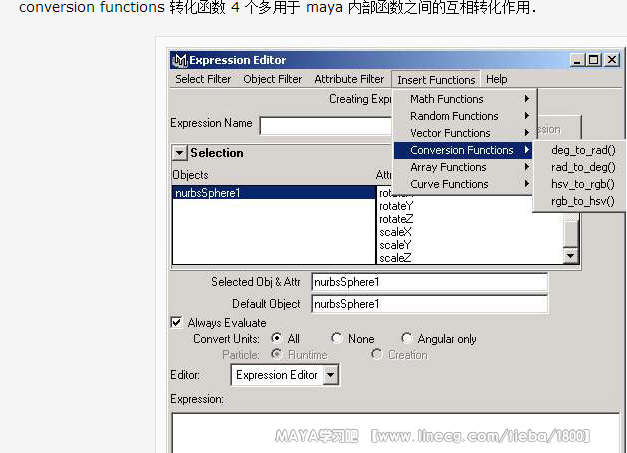The width and height of the screenshot is (627, 453).
Task: Minimize the Expression Editor window
Action: click(577, 60)
